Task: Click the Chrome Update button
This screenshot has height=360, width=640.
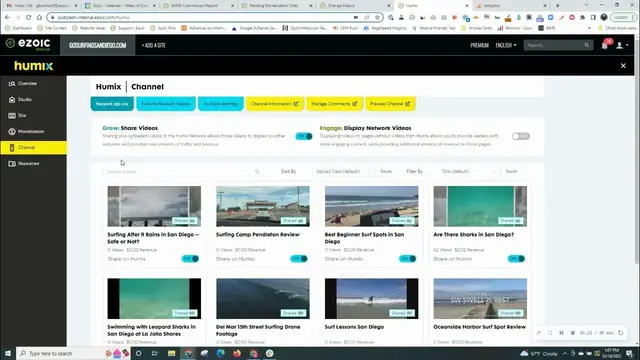Action: point(623,18)
